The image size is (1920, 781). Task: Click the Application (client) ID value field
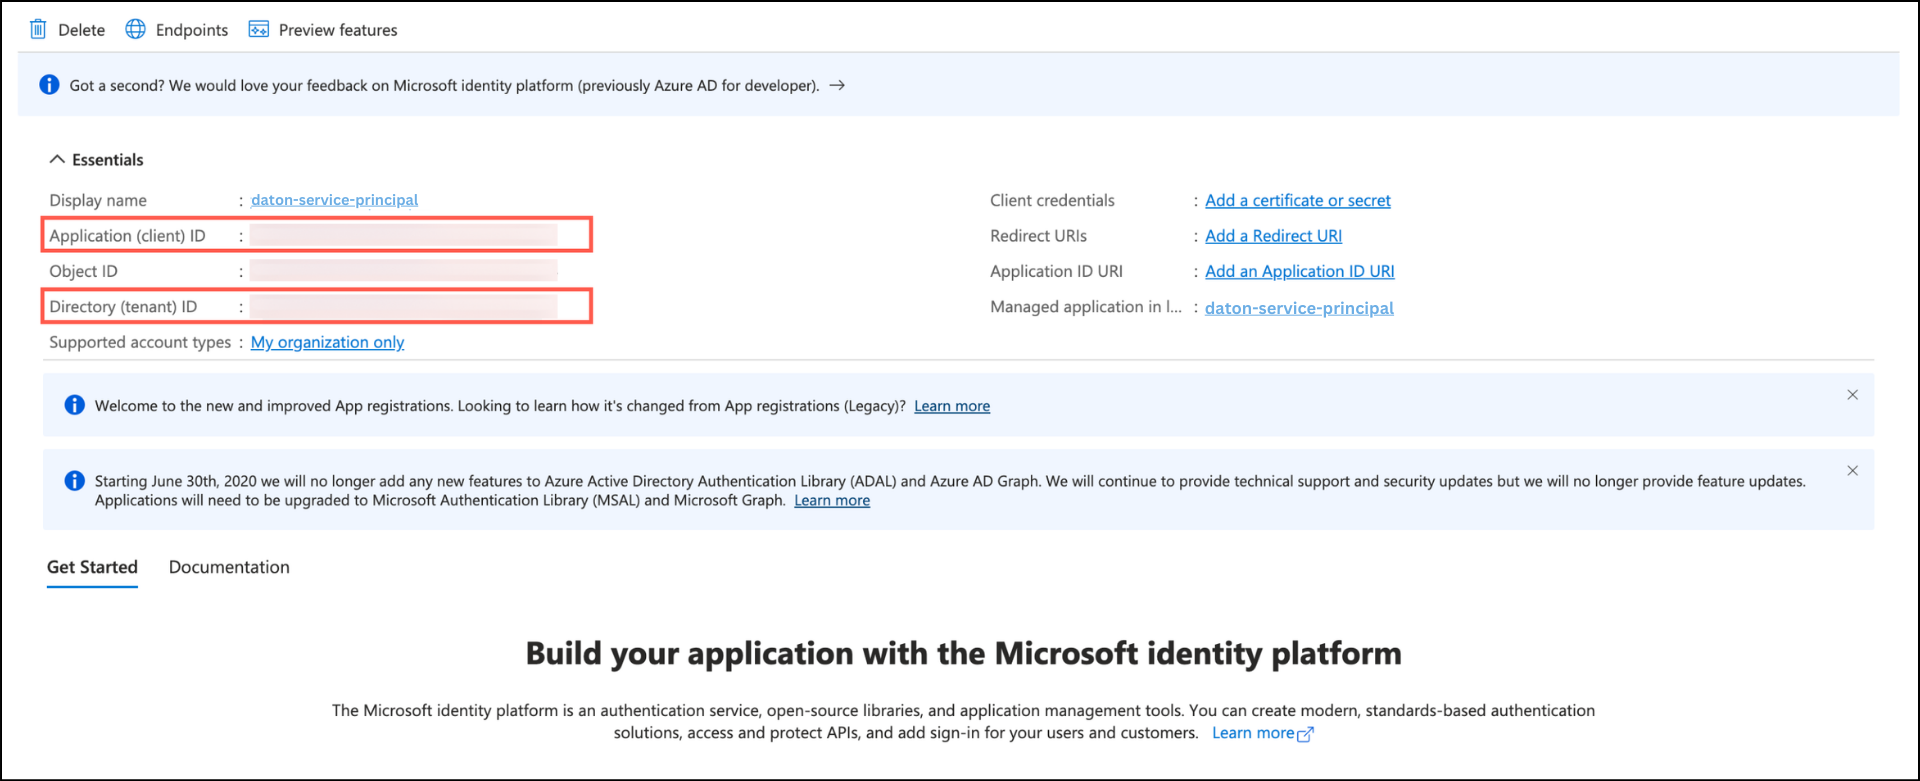point(403,236)
